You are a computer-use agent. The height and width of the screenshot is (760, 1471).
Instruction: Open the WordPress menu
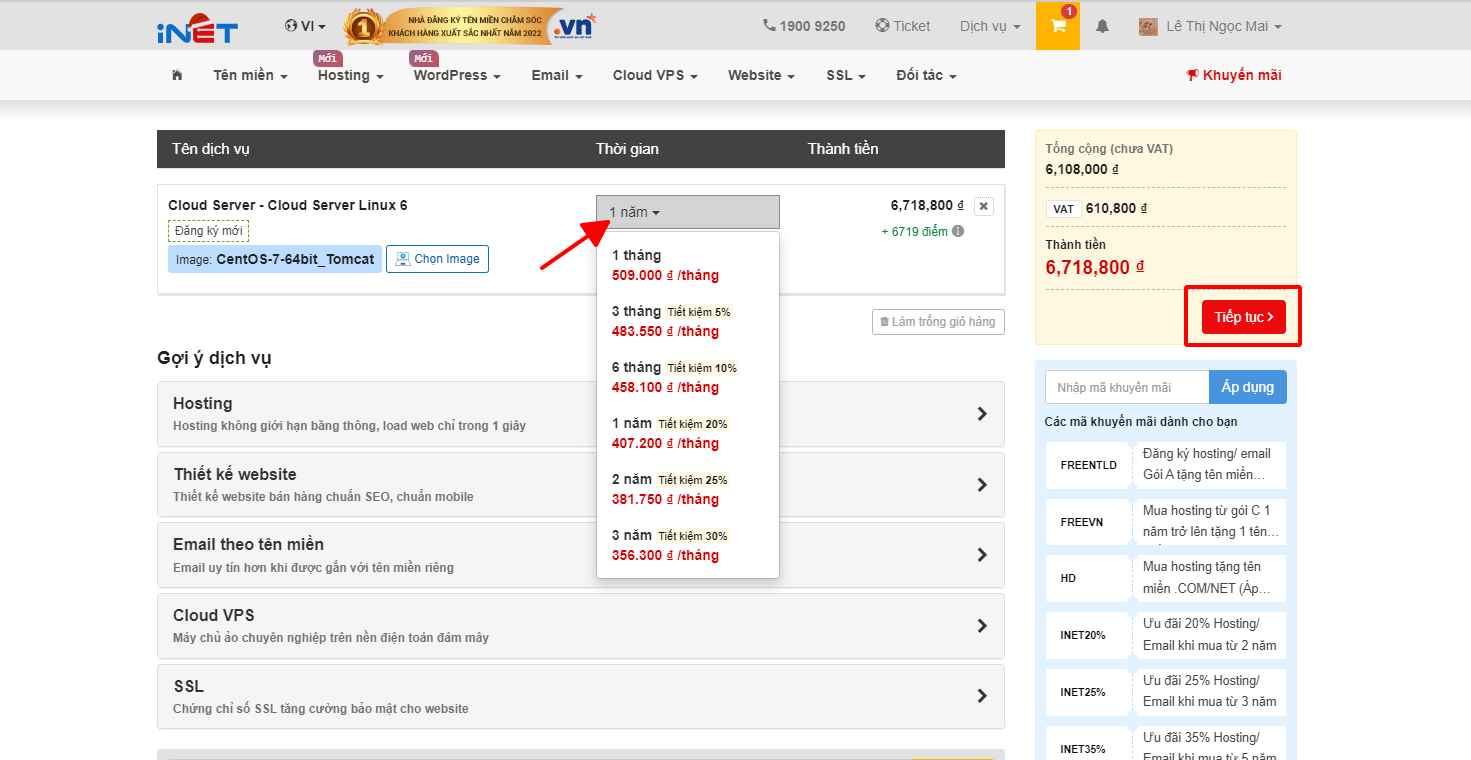click(457, 75)
